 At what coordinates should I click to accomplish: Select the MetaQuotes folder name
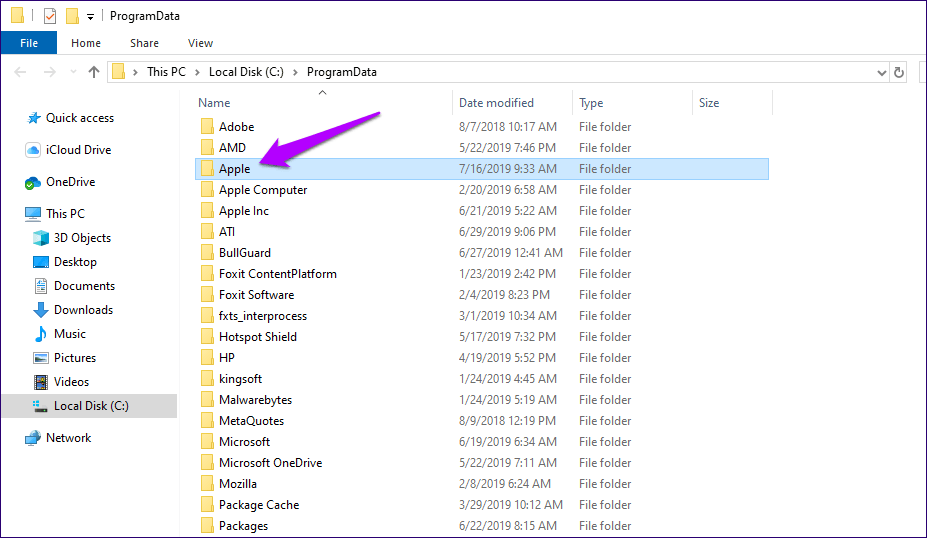(251, 421)
